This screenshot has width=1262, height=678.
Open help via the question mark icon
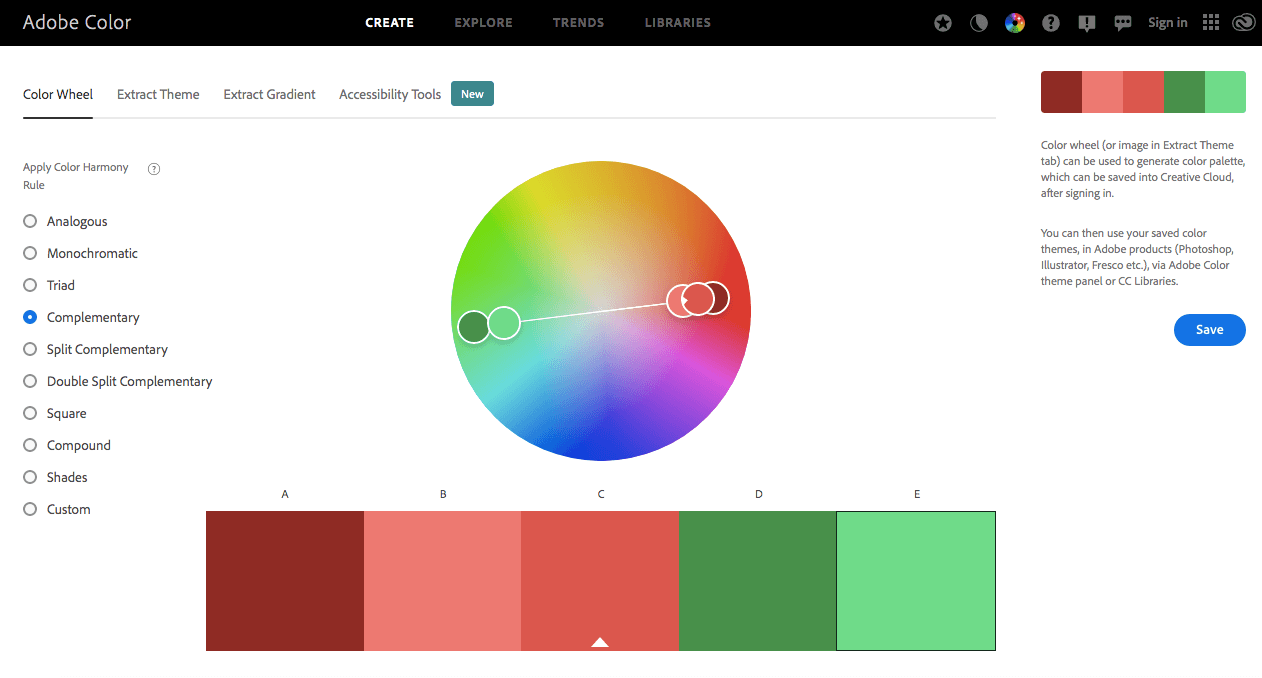click(1051, 23)
